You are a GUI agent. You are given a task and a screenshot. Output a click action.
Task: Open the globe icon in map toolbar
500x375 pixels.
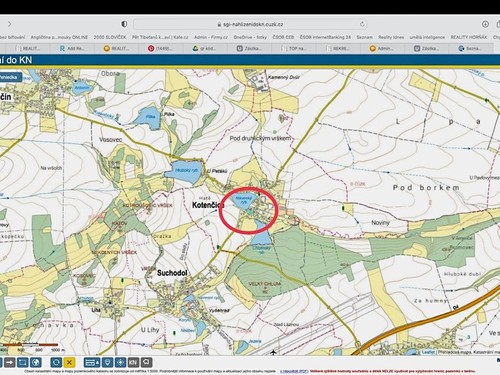(36, 362)
